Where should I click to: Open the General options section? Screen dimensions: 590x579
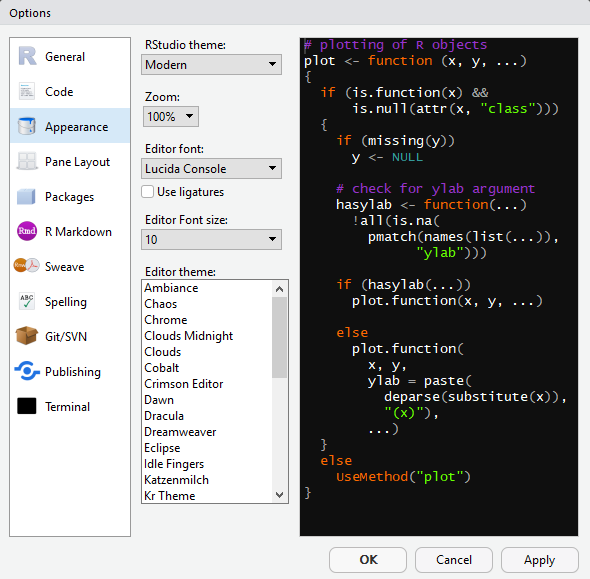click(x=70, y=56)
